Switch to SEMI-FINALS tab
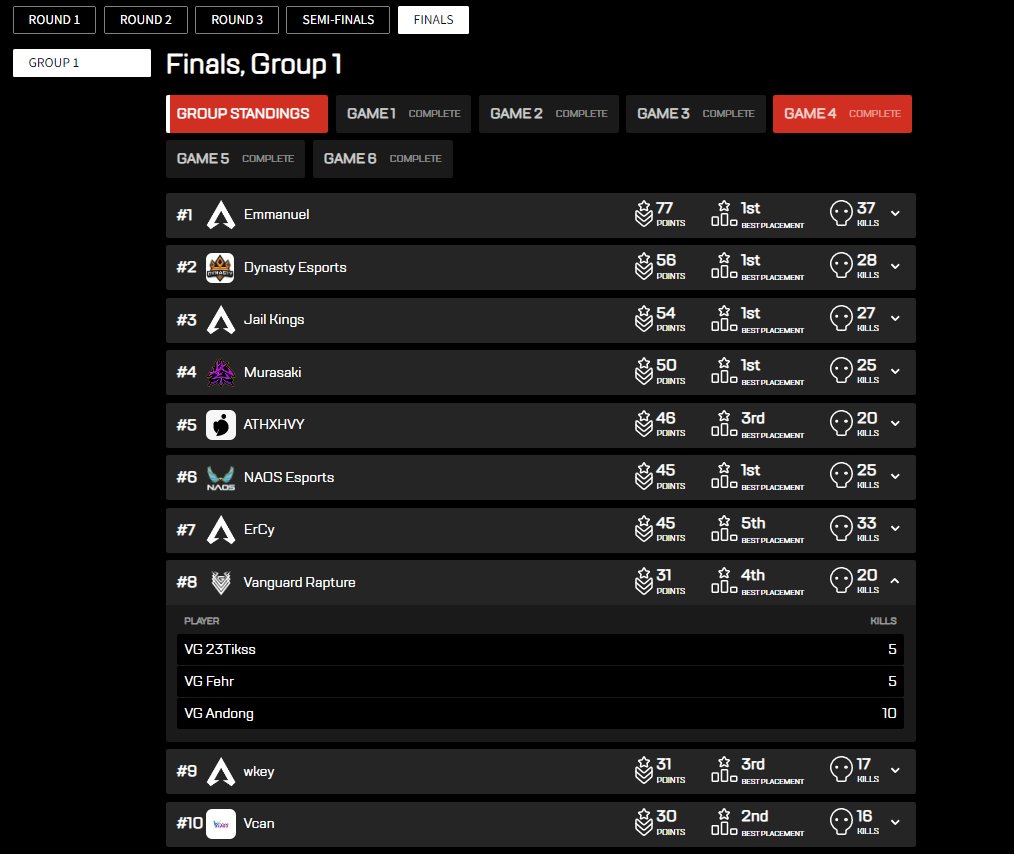This screenshot has width=1014, height=854. 338,20
